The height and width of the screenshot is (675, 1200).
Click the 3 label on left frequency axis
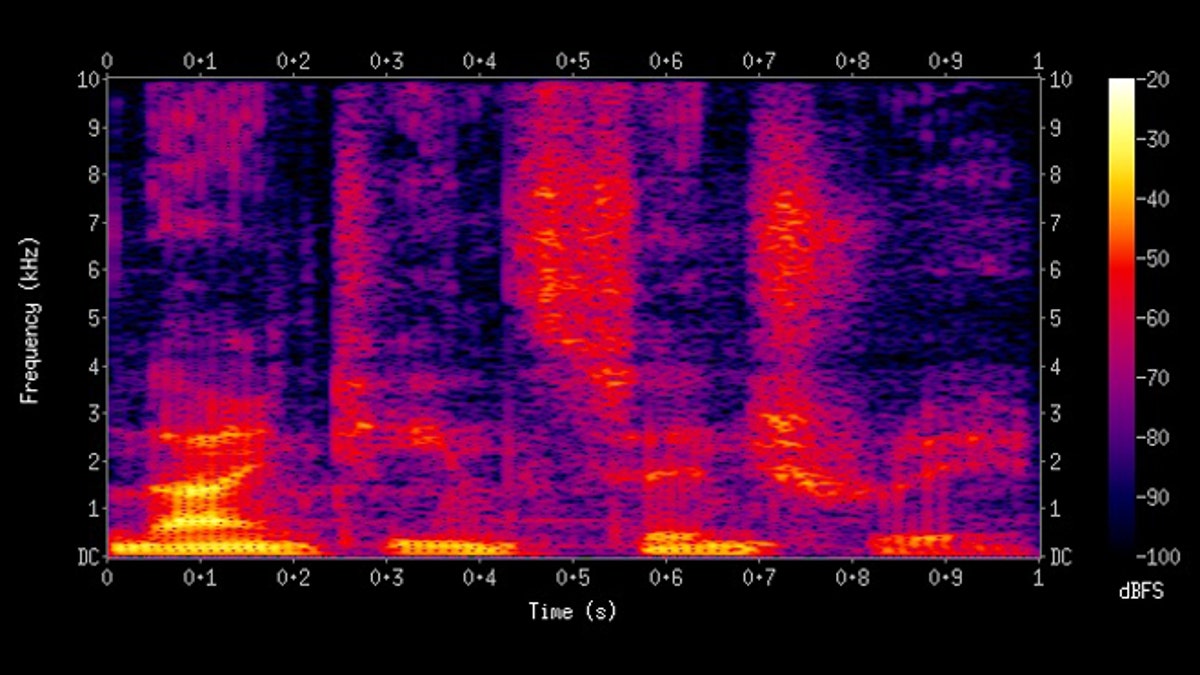click(x=92, y=413)
